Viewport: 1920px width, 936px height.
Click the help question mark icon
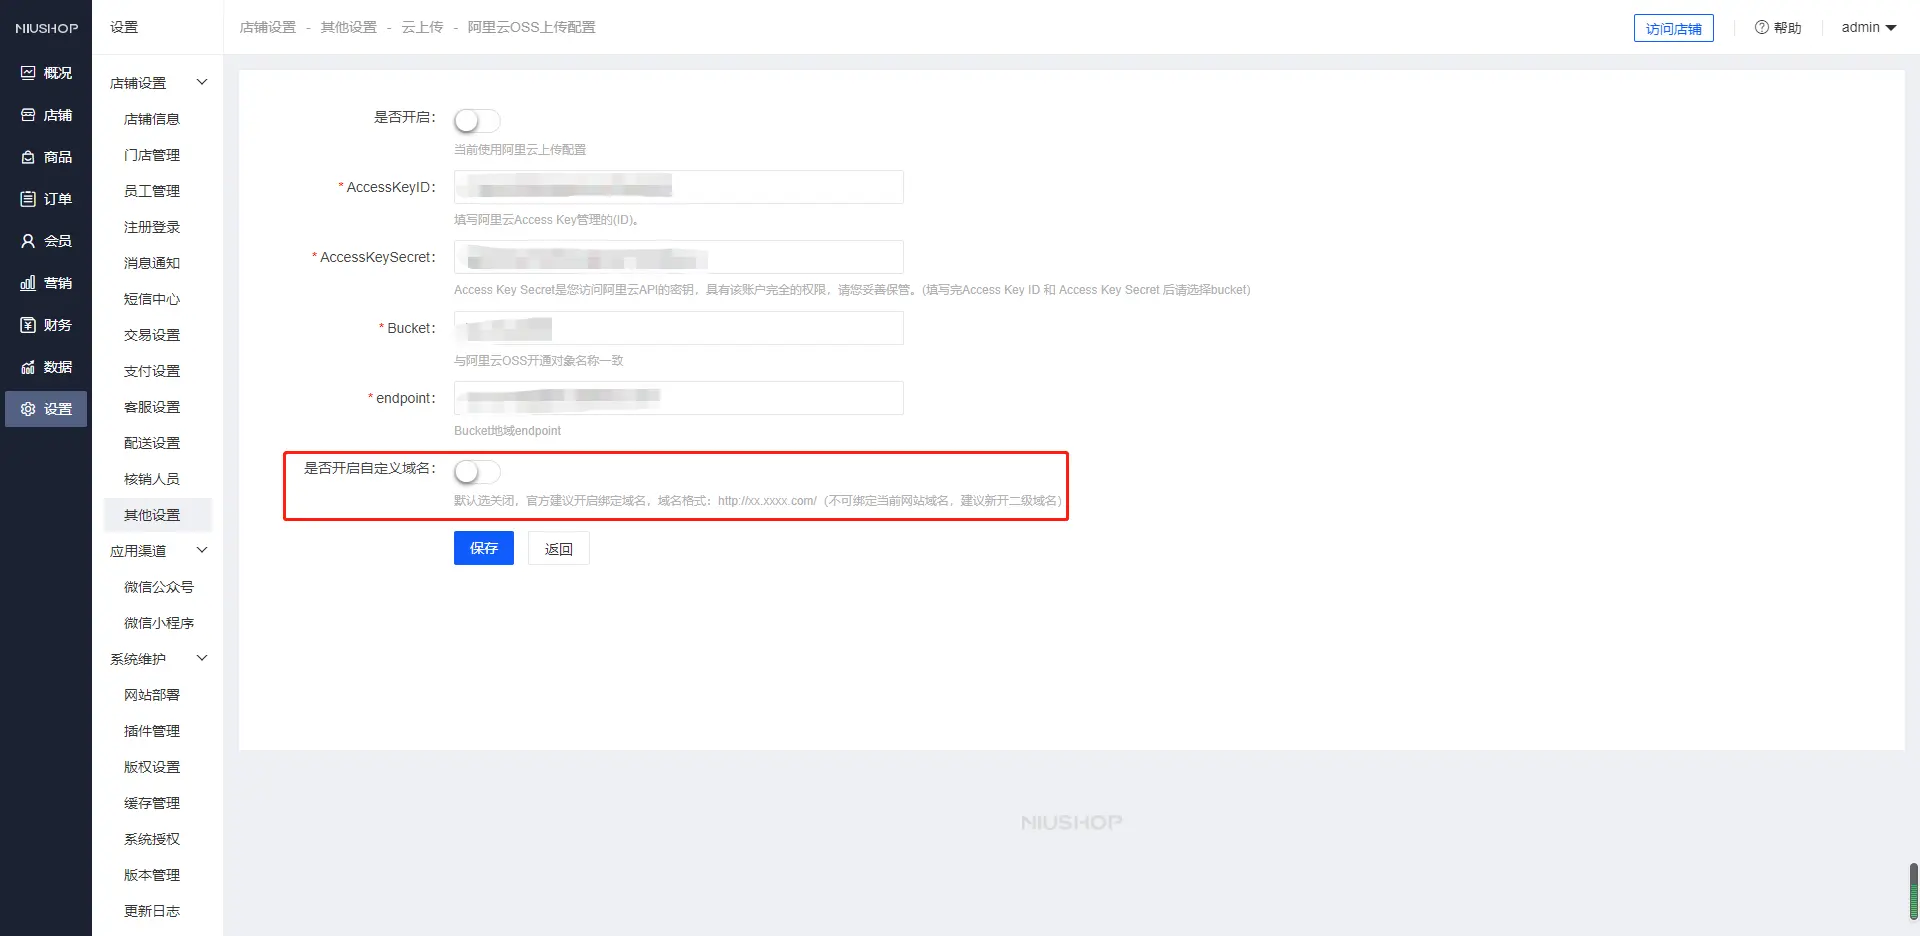pyautogui.click(x=1761, y=28)
